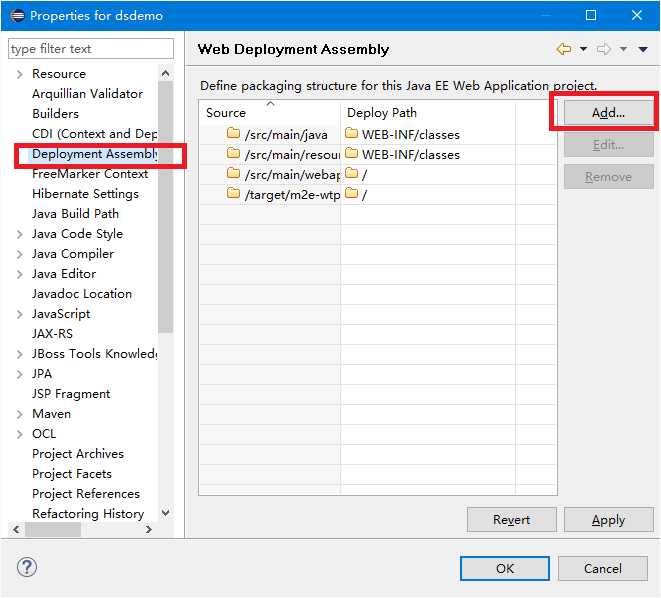The height and width of the screenshot is (598, 661).
Task: Click folder icon beside /target/m2e-wtp source
Action: point(233,193)
